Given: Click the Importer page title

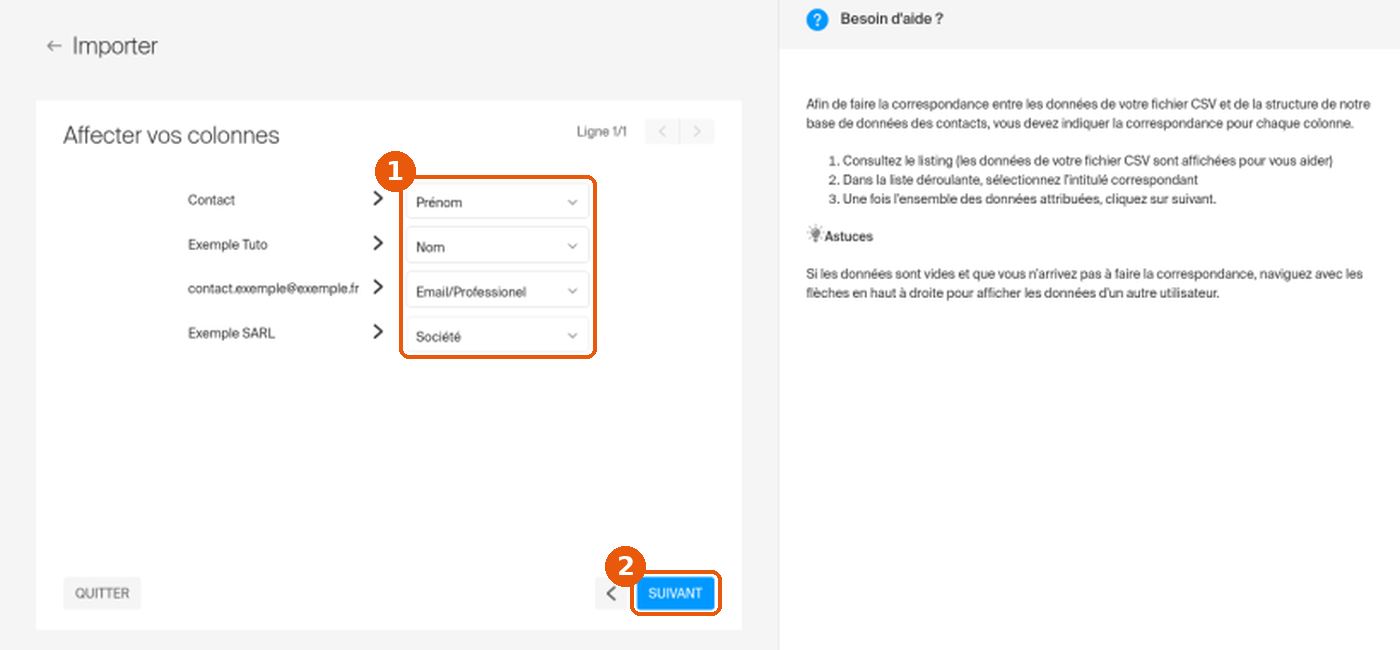Looking at the screenshot, I should (115, 46).
